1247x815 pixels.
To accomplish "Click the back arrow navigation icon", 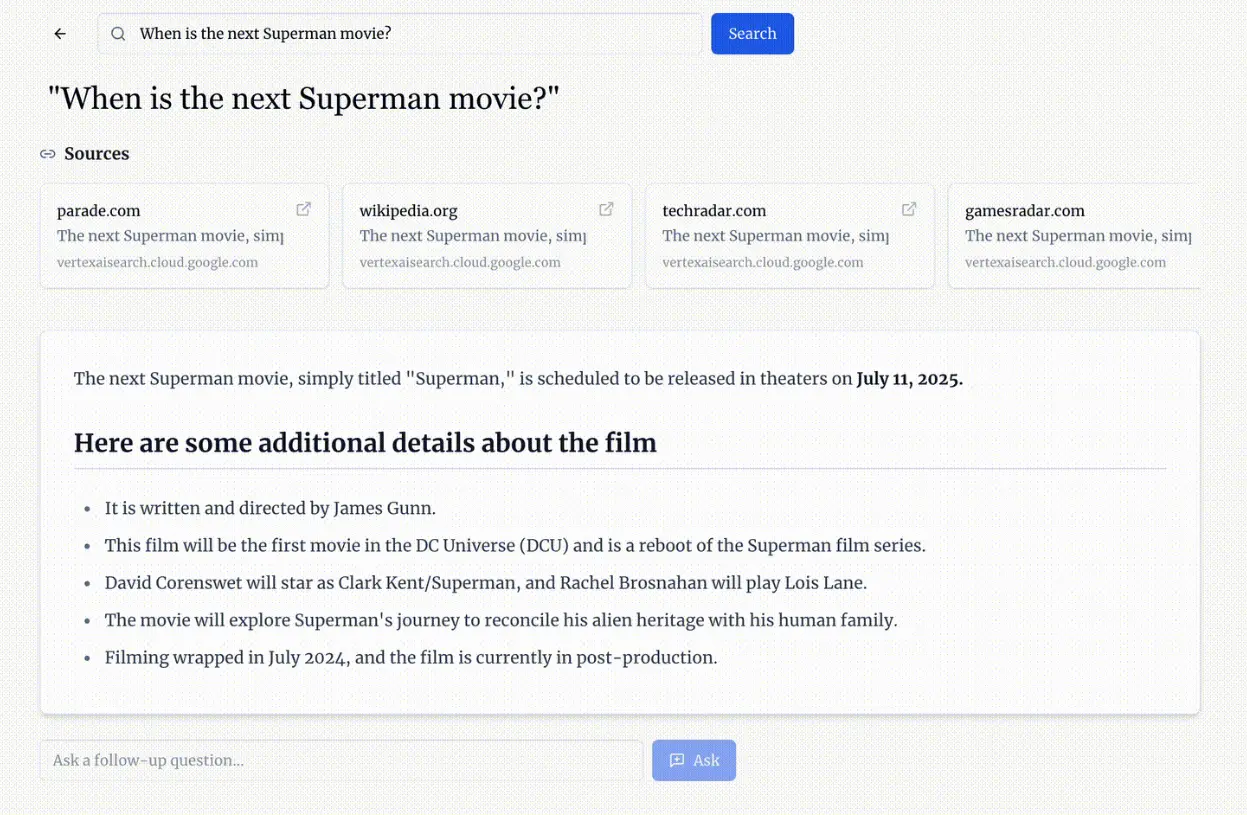I will [x=59, y=33].
